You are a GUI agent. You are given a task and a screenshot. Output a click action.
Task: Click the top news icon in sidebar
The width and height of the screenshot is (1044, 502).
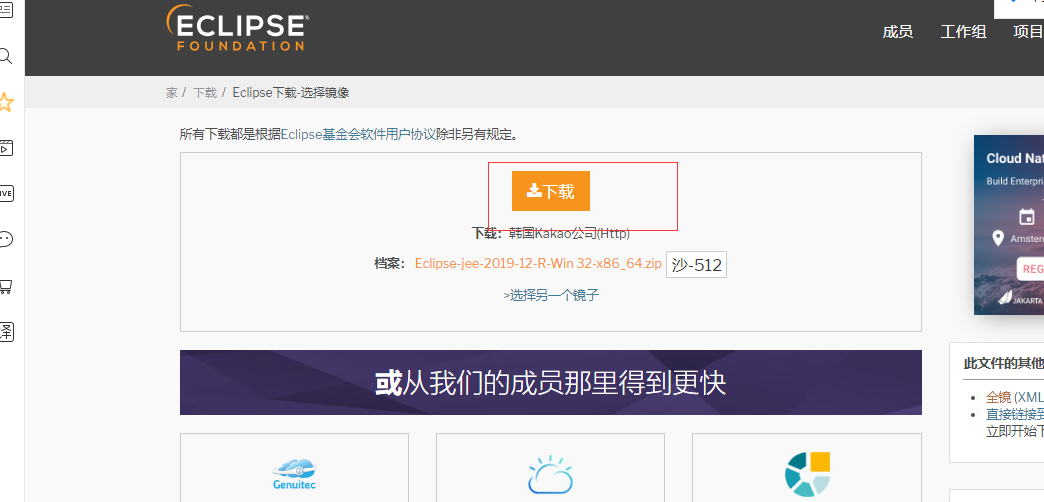(x=5, y=11)
